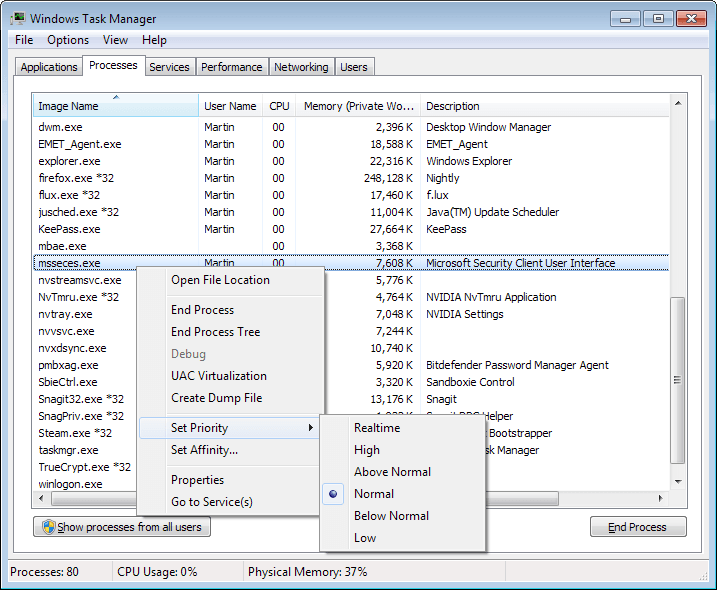Sort by the CPU column header
This screenshot has height=590, width=717.
(279, 106)
